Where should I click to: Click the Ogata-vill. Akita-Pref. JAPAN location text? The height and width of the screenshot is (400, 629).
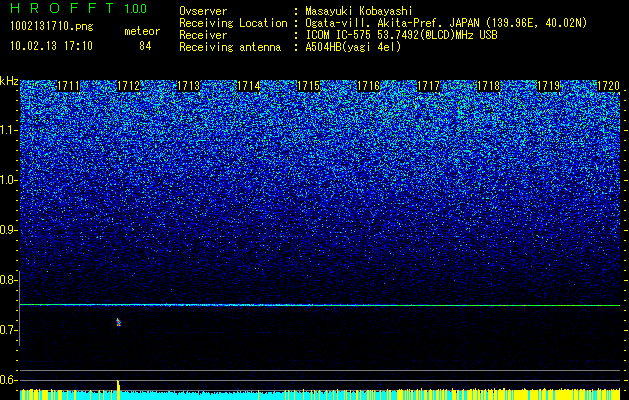[446, 23]
